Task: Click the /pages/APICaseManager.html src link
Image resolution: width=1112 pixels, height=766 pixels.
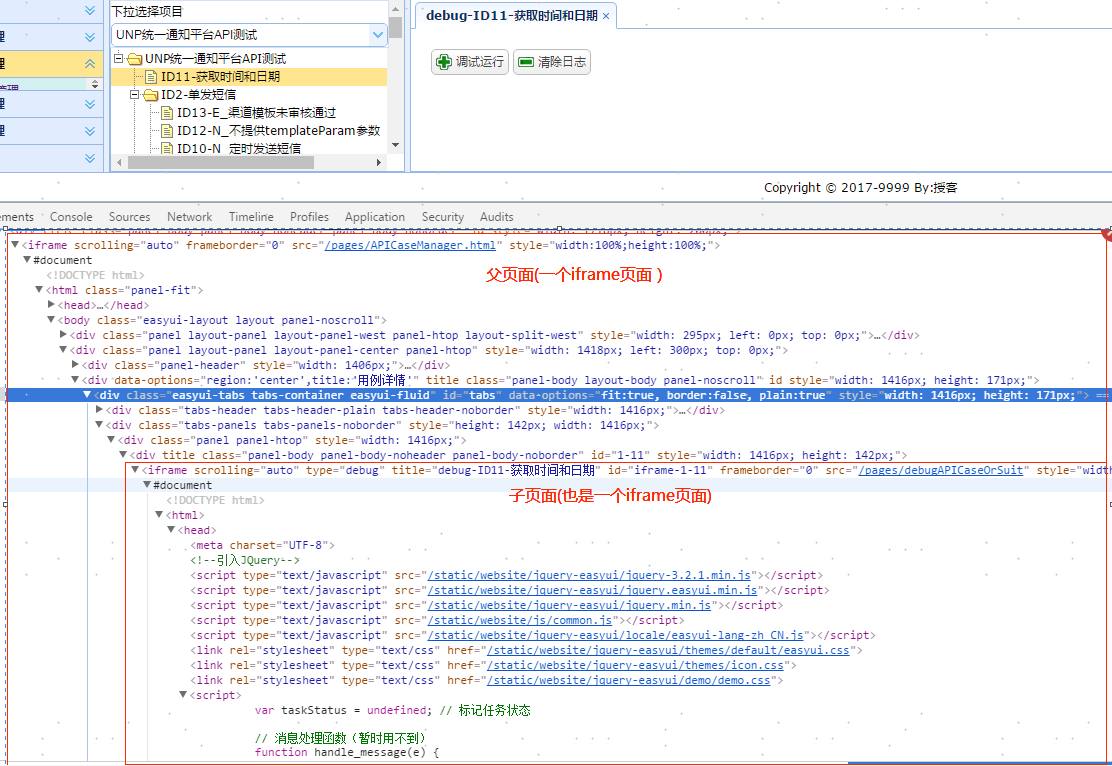Action: (x=409, y=245)
